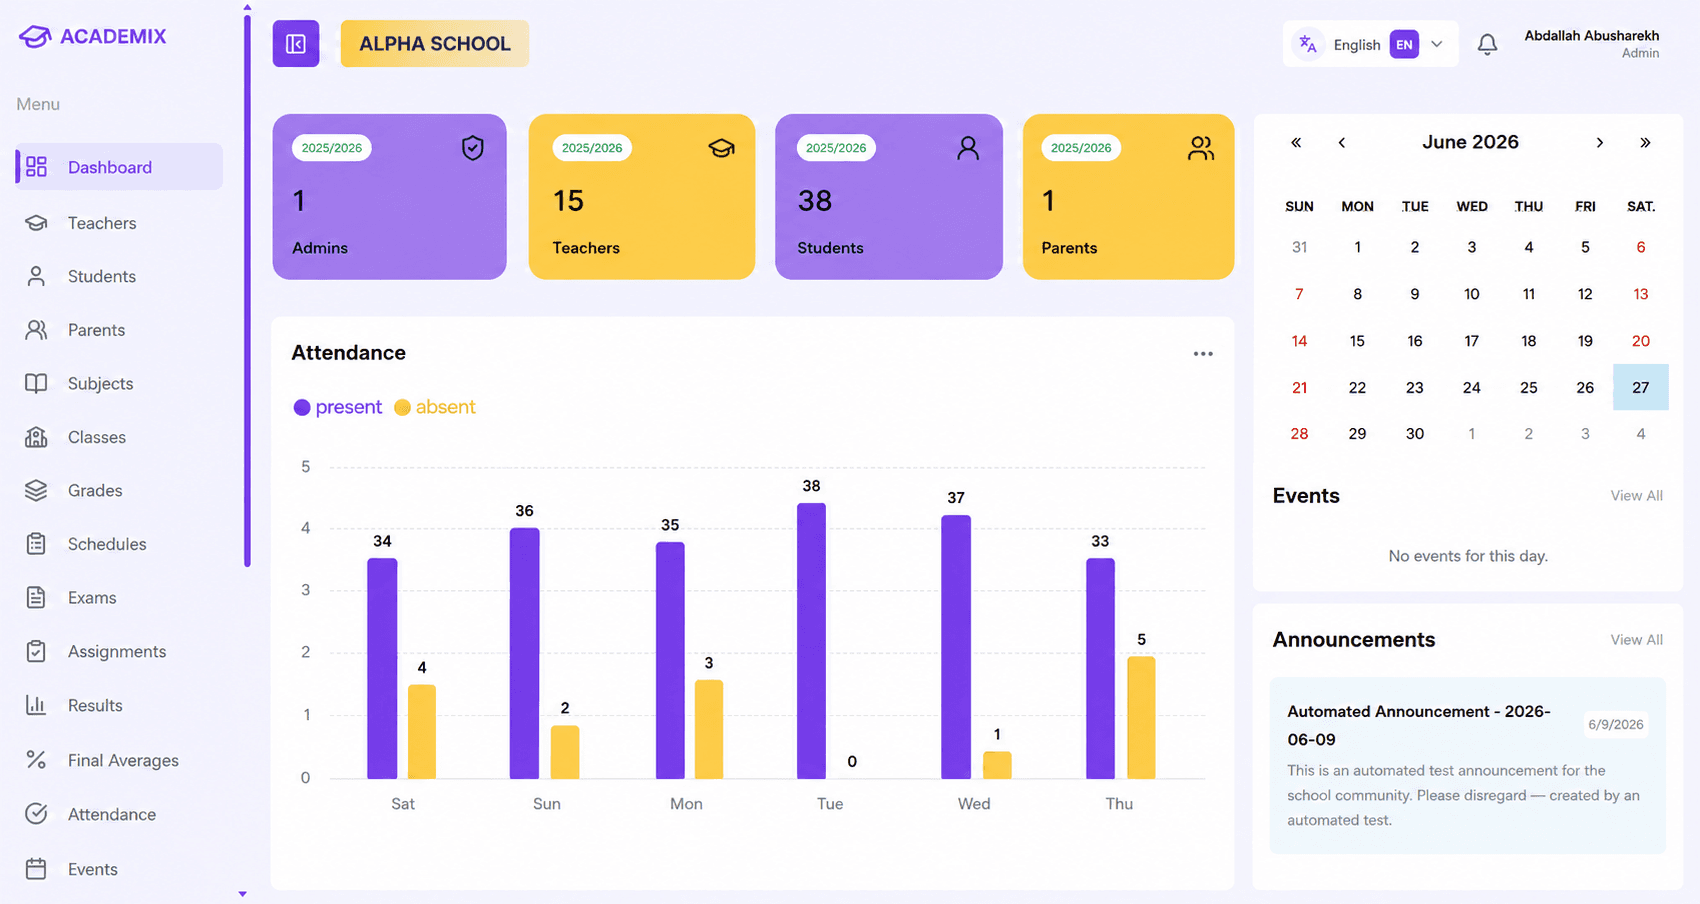Click the Events calendar icon in sidebar

36,869
